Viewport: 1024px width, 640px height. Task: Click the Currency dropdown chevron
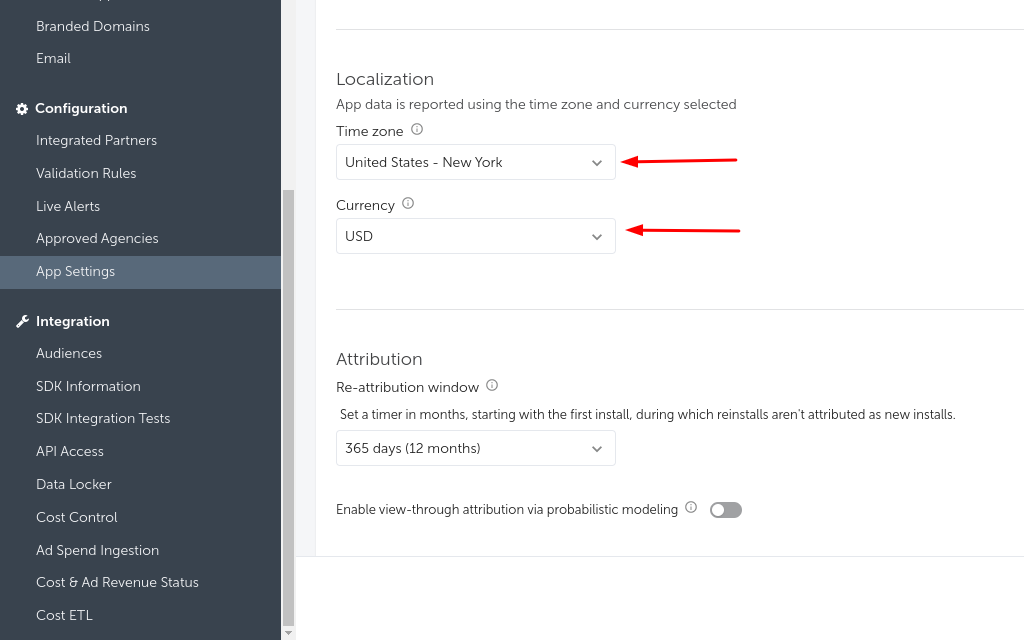pos(597,236)
